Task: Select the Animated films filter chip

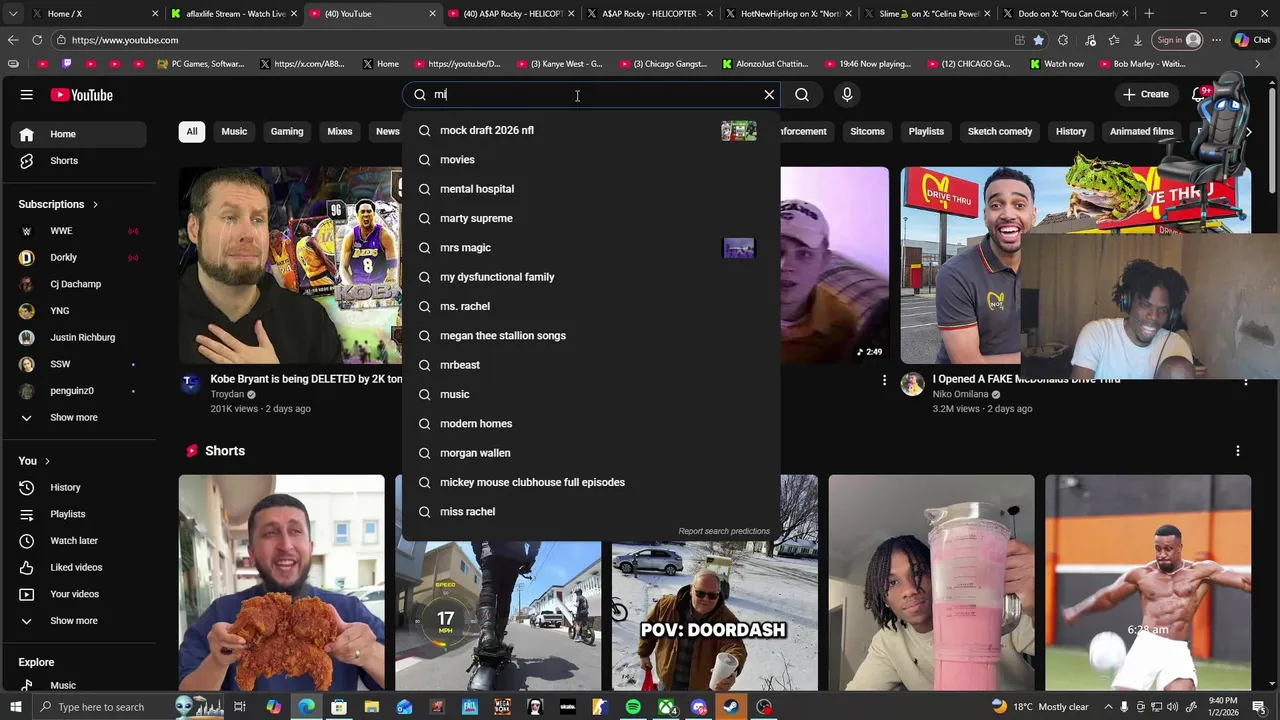Action: (1141, 132)
